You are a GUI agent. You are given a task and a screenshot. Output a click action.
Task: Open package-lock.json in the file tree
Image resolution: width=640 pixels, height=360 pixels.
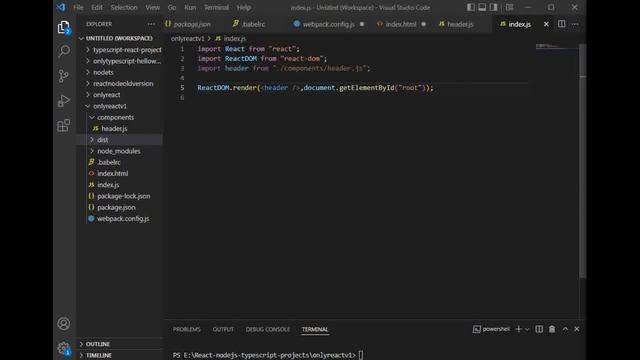pos(119,196)
